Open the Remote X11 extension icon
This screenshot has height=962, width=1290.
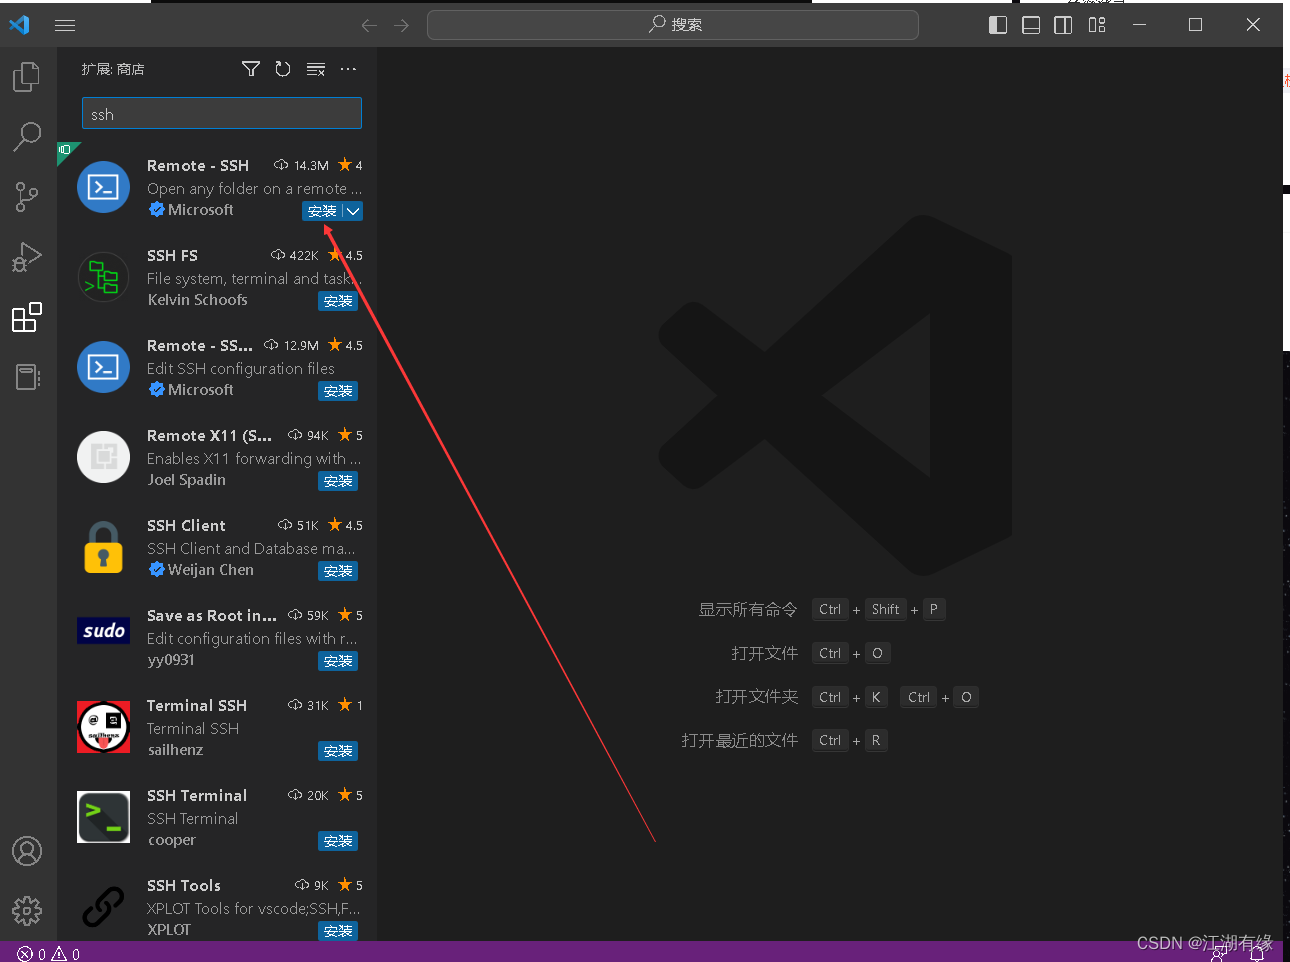(x=104, y=457)
